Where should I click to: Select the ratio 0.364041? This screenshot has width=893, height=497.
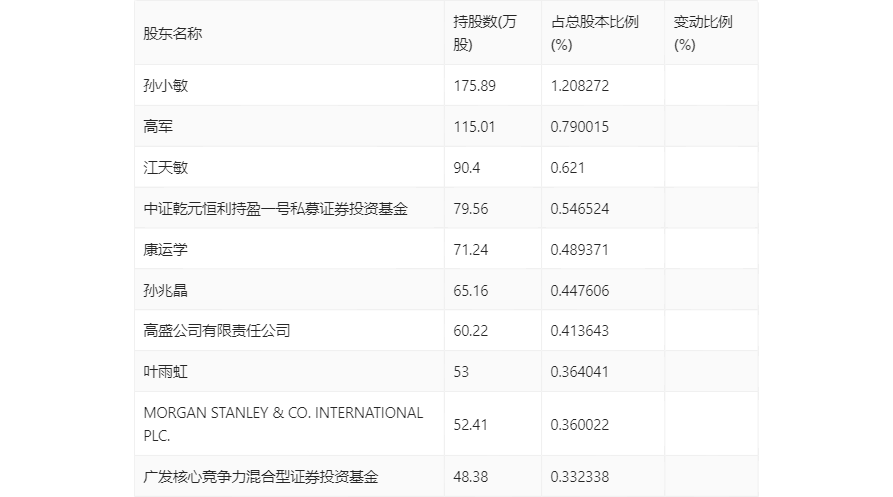click(x=580, y=372)
